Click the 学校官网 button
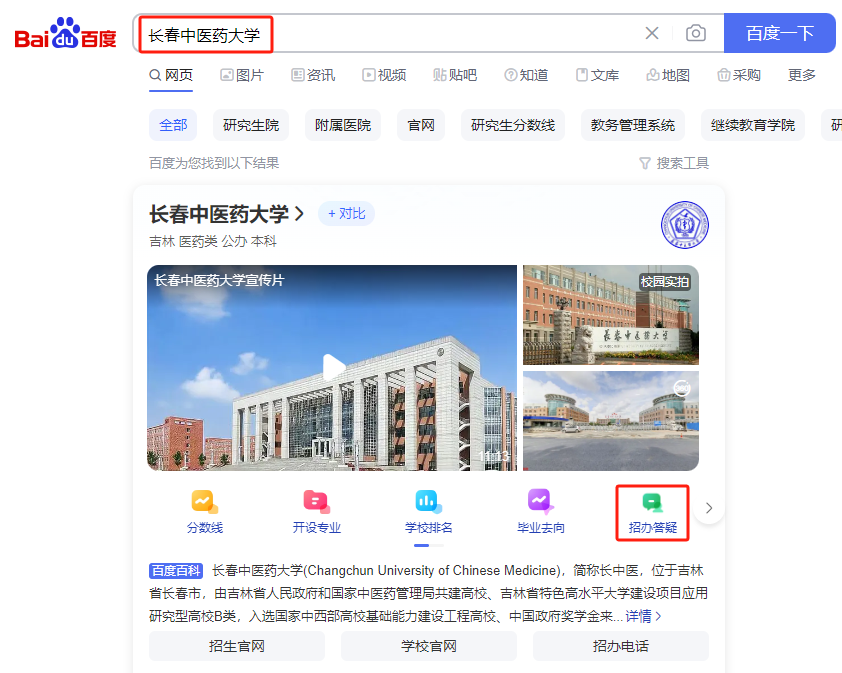This screenshot has height=673, width=842. tap(429, 646)
